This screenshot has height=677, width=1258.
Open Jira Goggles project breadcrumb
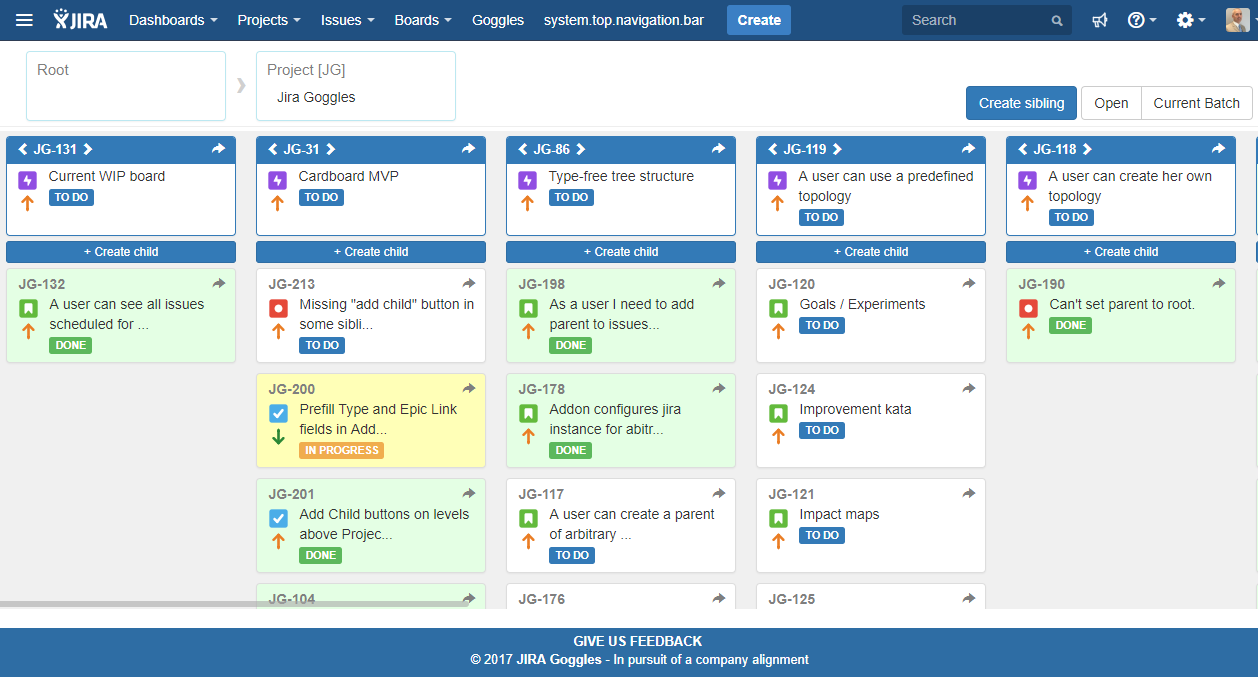[x=356, y=86]
